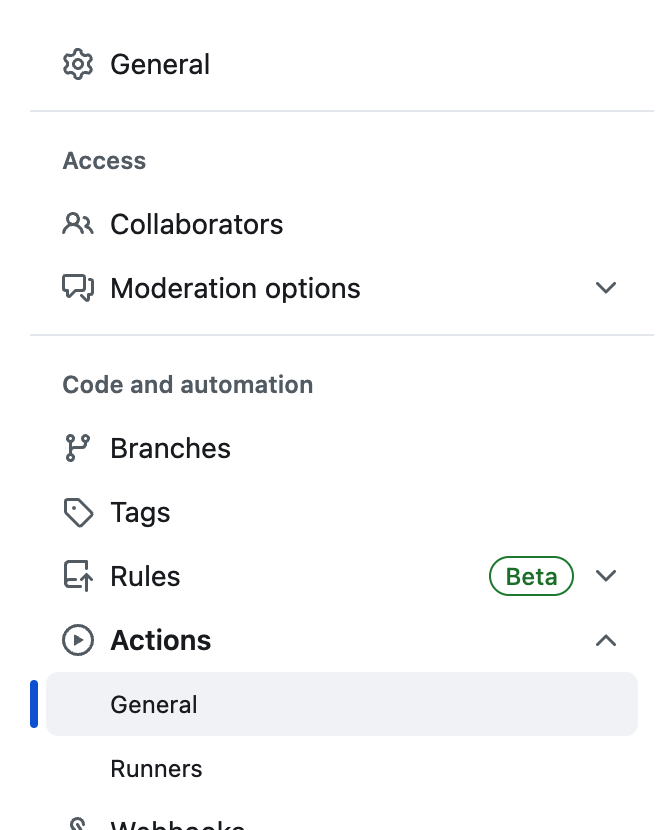Click the green Beta badge
Image resolution: width=664 pixels, height=830 pixels.
click(x=531, y=576)
